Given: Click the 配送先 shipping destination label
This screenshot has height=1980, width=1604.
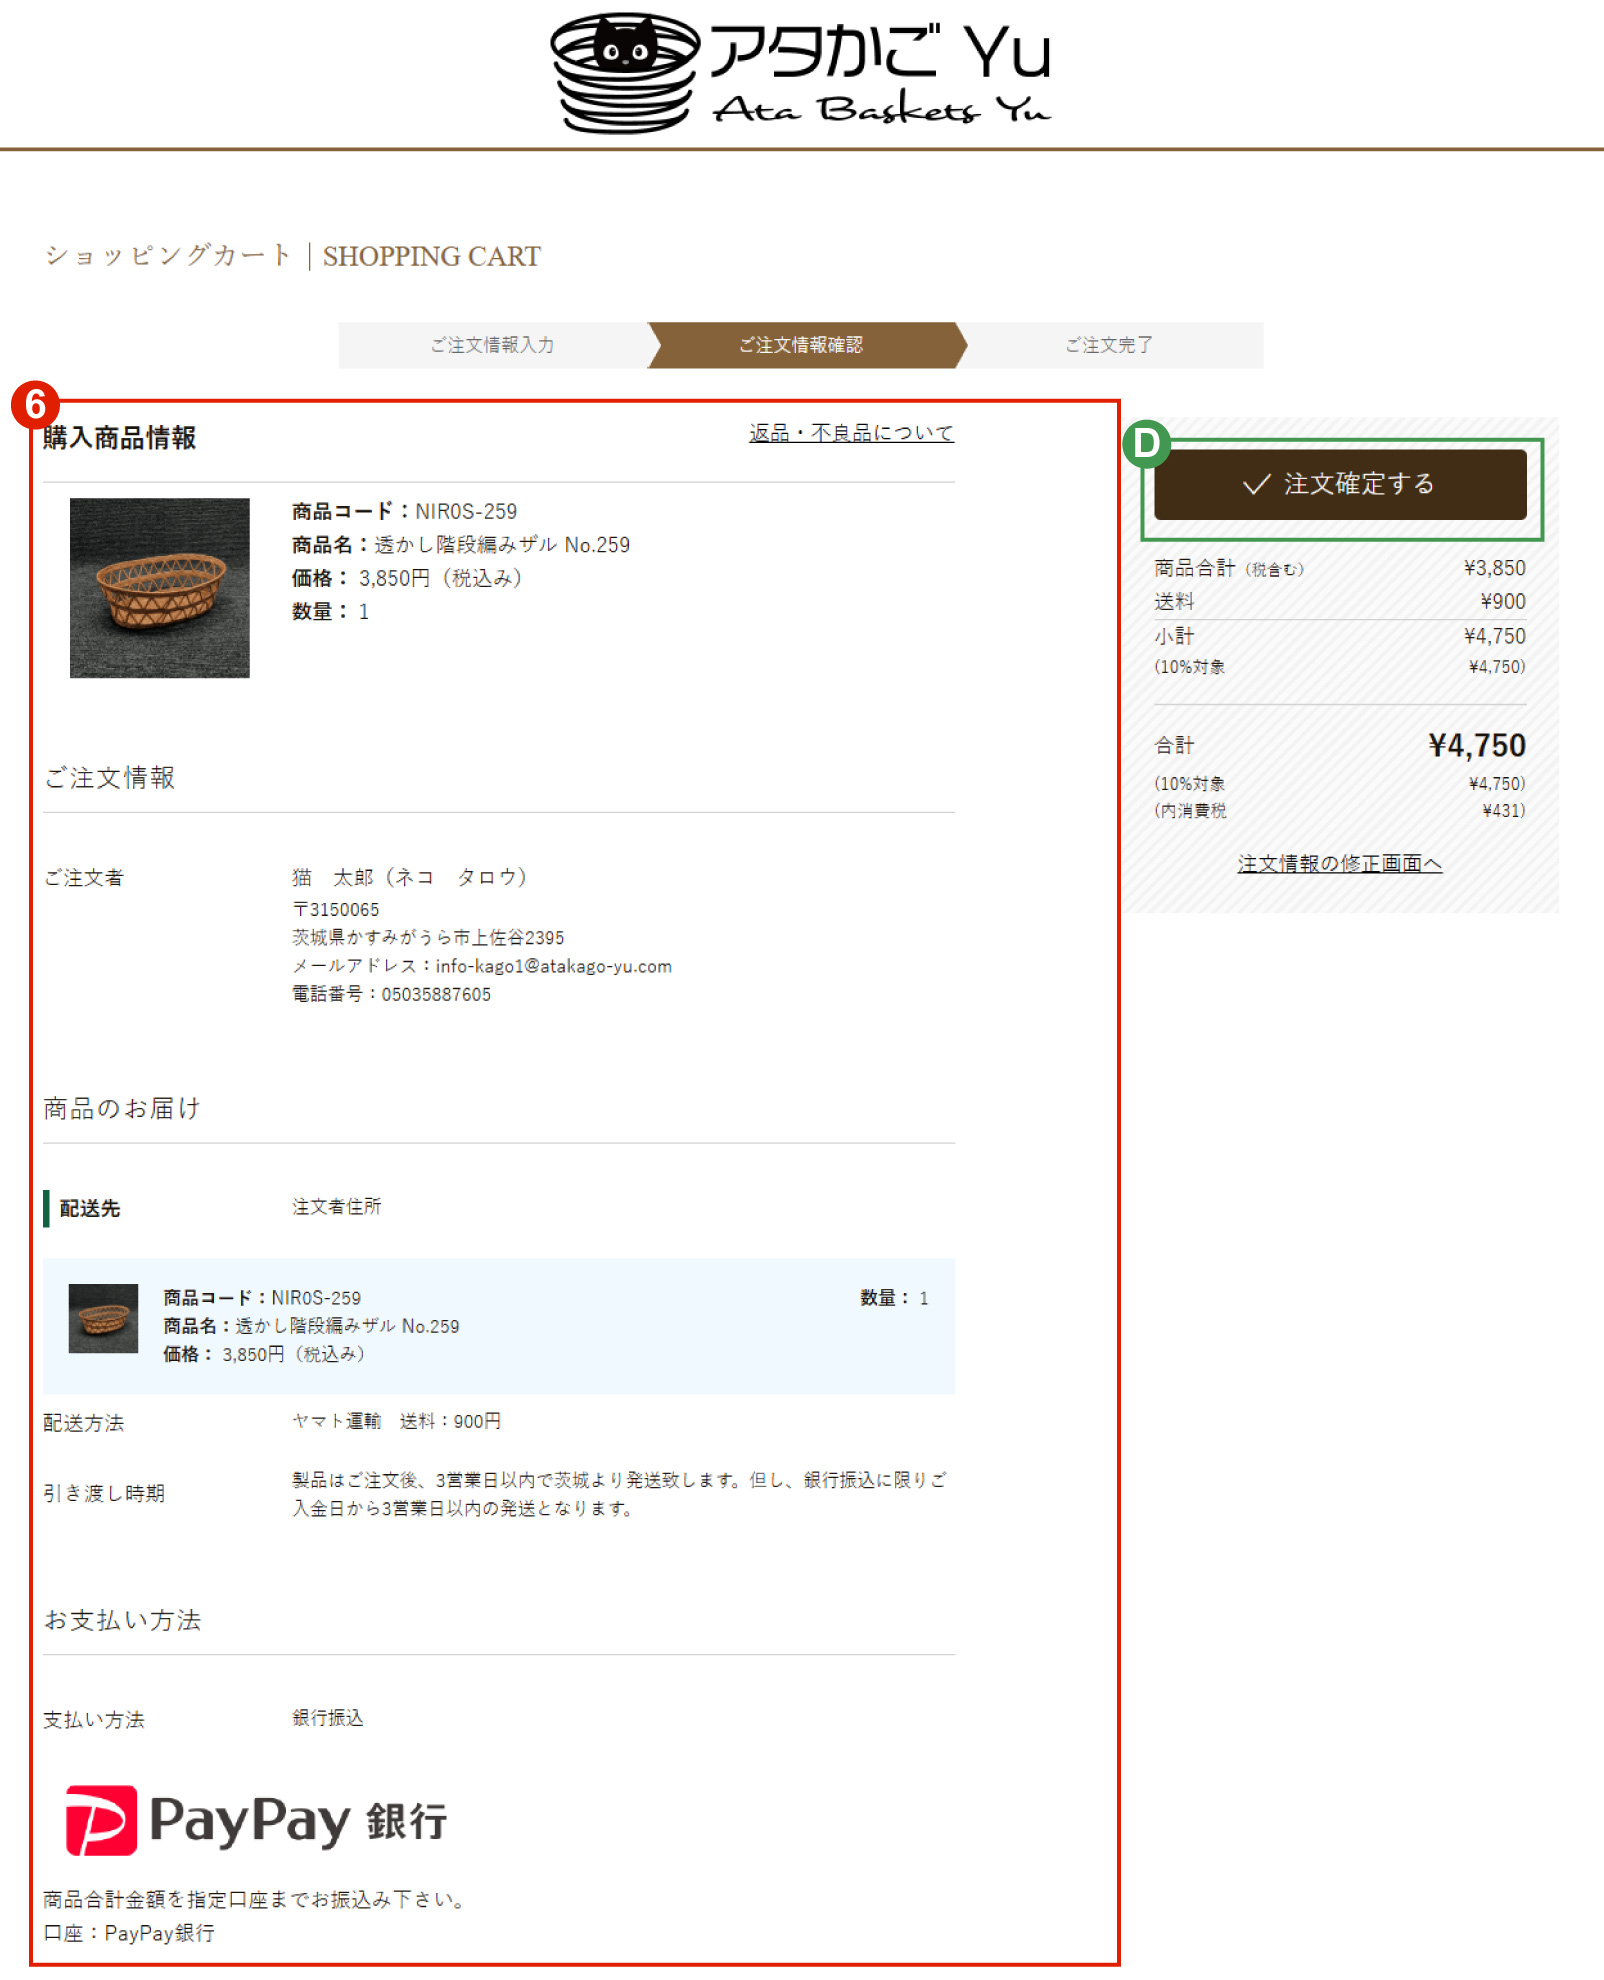Looking at the screenshot, I should [x=88, y=1208].
